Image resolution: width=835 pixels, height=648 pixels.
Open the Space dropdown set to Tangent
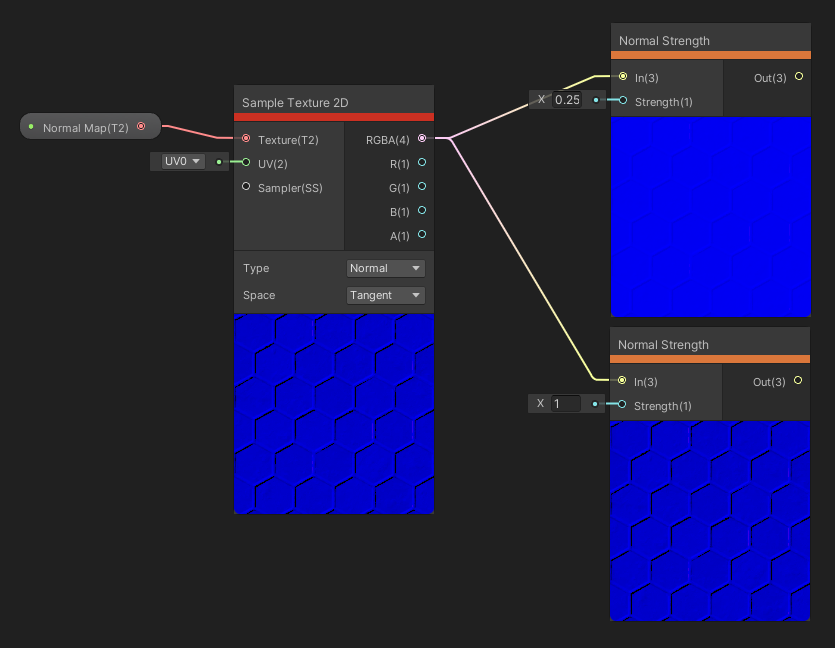386,295
